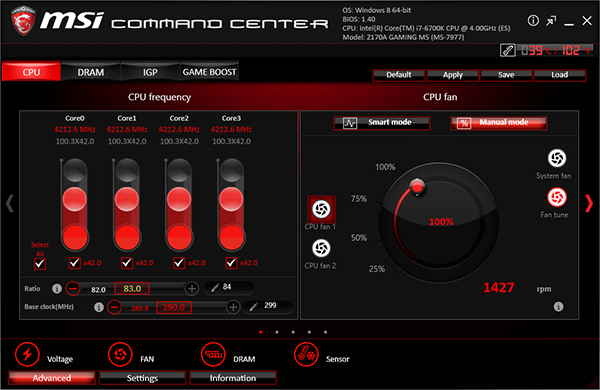Switch to the IGP tab
The image size is (600, 390).
[x=150, y=72]
